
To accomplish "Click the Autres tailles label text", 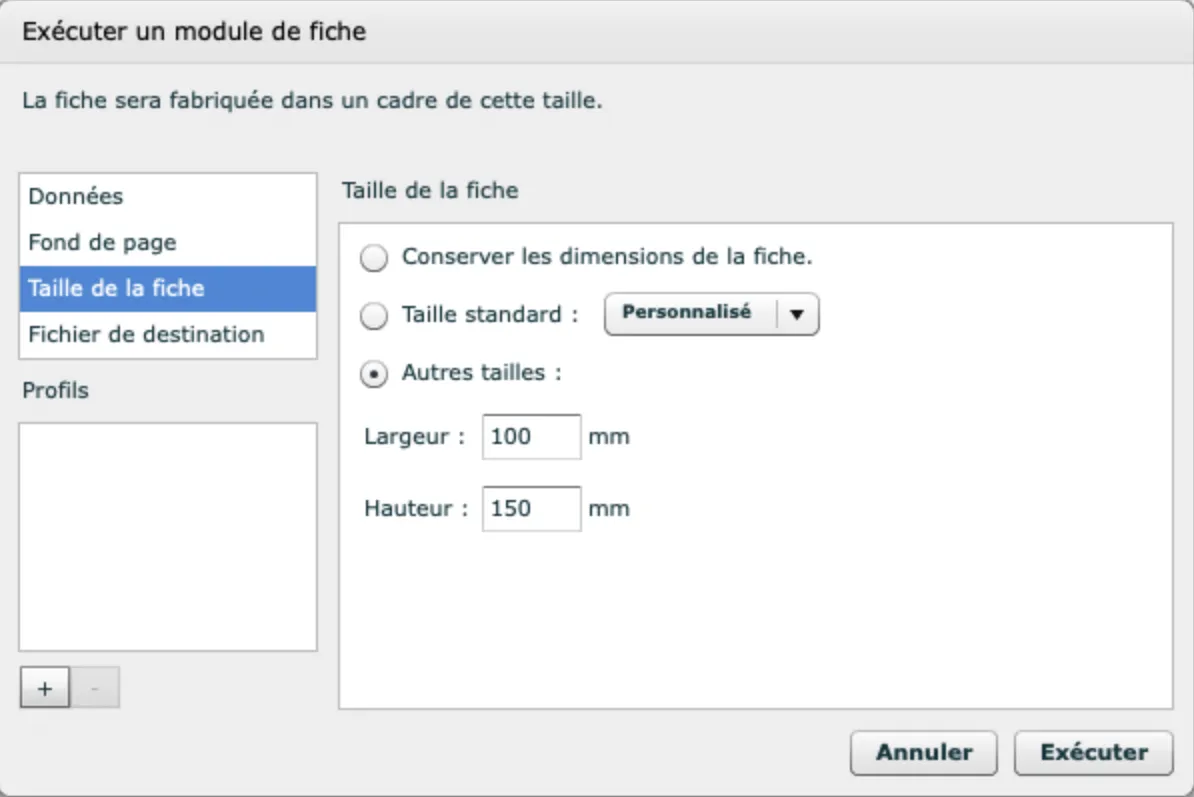I will tap(481, 372).
